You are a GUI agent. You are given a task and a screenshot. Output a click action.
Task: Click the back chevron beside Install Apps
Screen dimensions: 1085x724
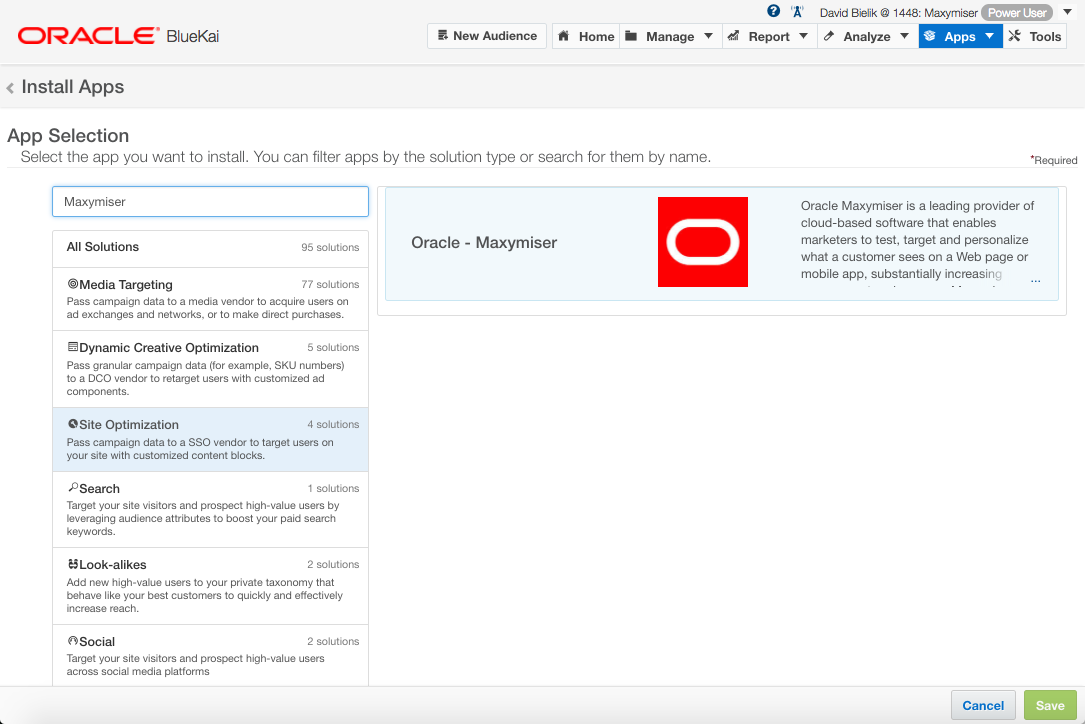click(x=10, y=88)
